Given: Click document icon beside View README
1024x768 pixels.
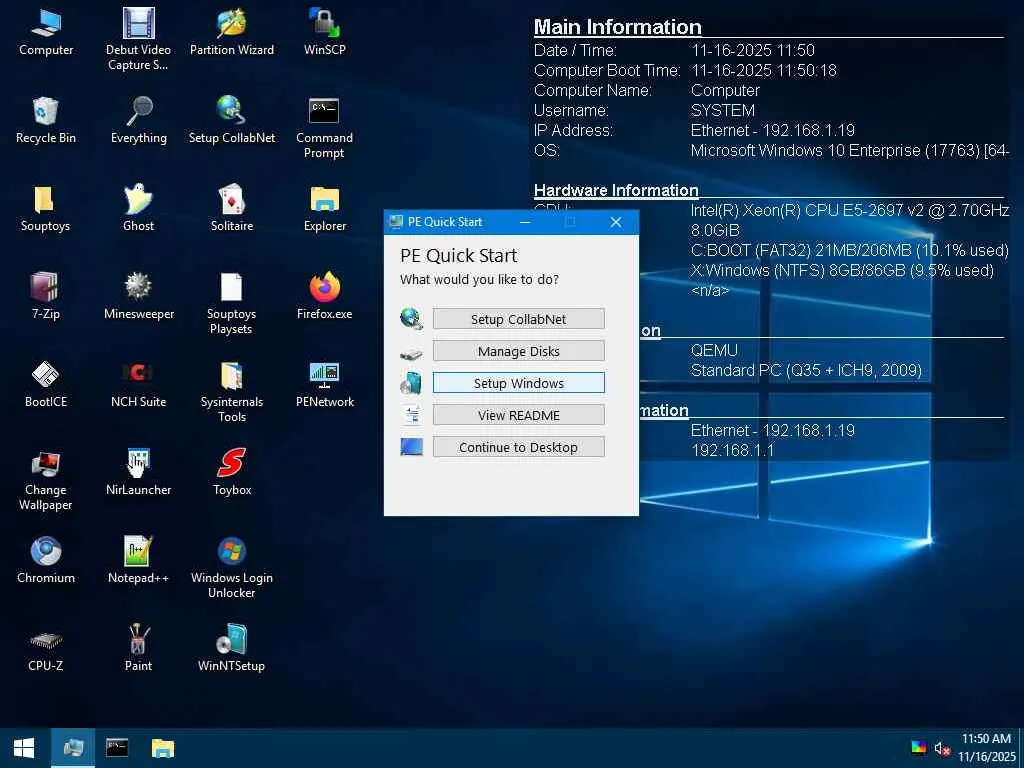Looking at the screenshot, I should tap(412, 415).
